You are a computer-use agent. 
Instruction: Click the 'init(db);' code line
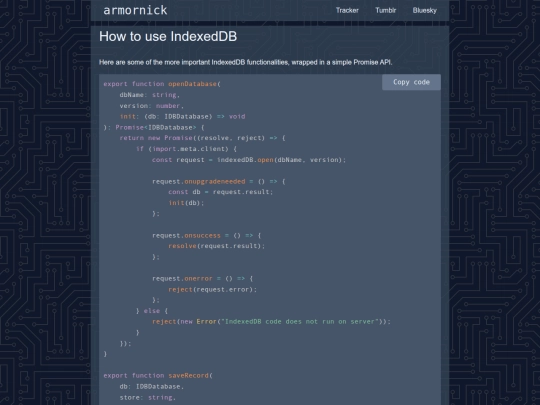pos(186,203)
